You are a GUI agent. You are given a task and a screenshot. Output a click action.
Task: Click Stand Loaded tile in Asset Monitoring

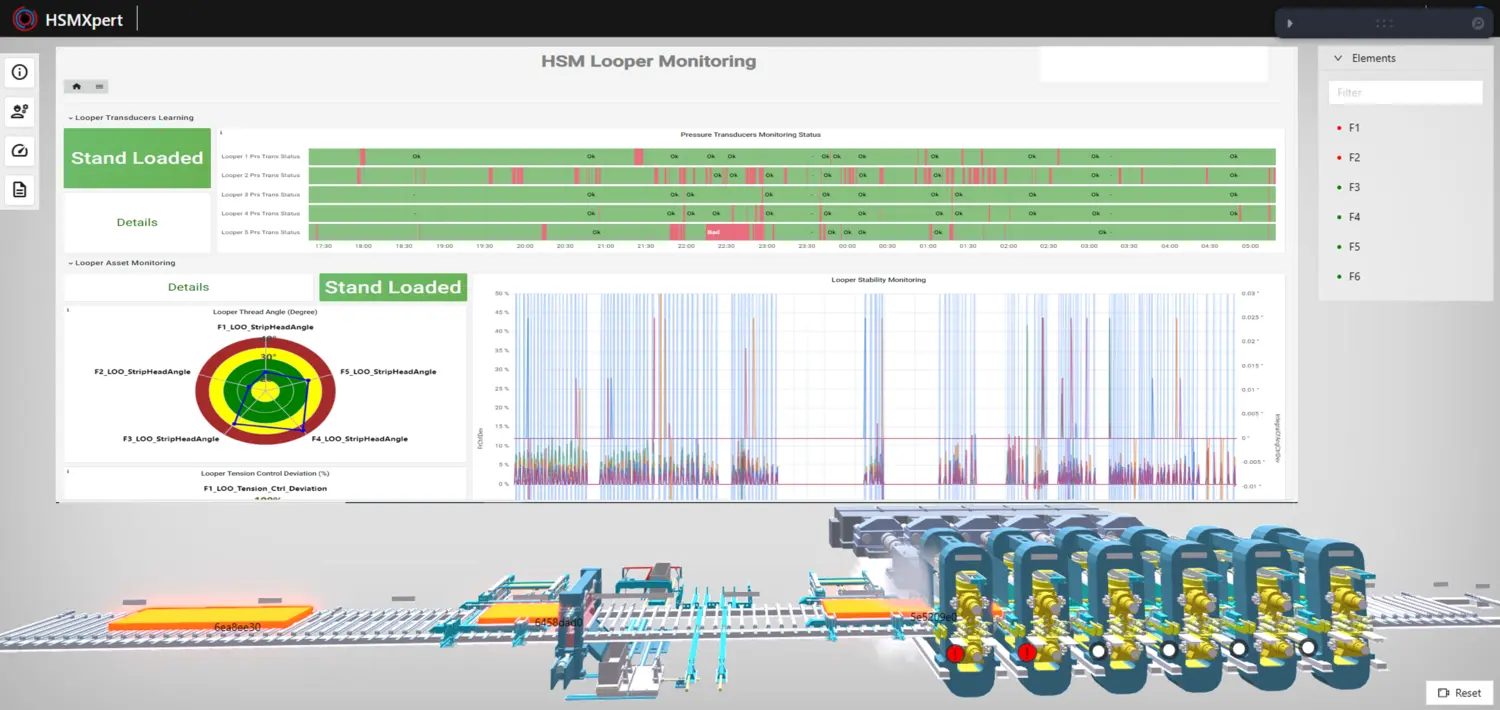[x=393, y=287]
